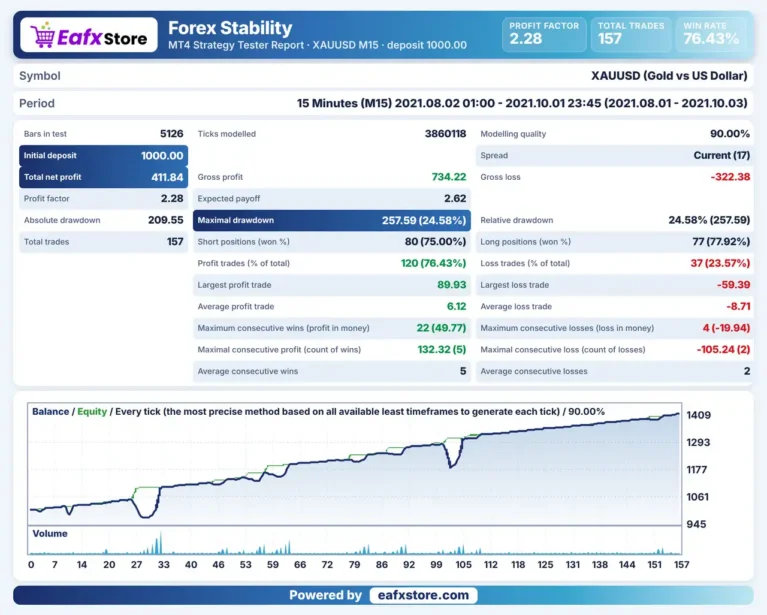Click the Period date range value

pos(522,103)
